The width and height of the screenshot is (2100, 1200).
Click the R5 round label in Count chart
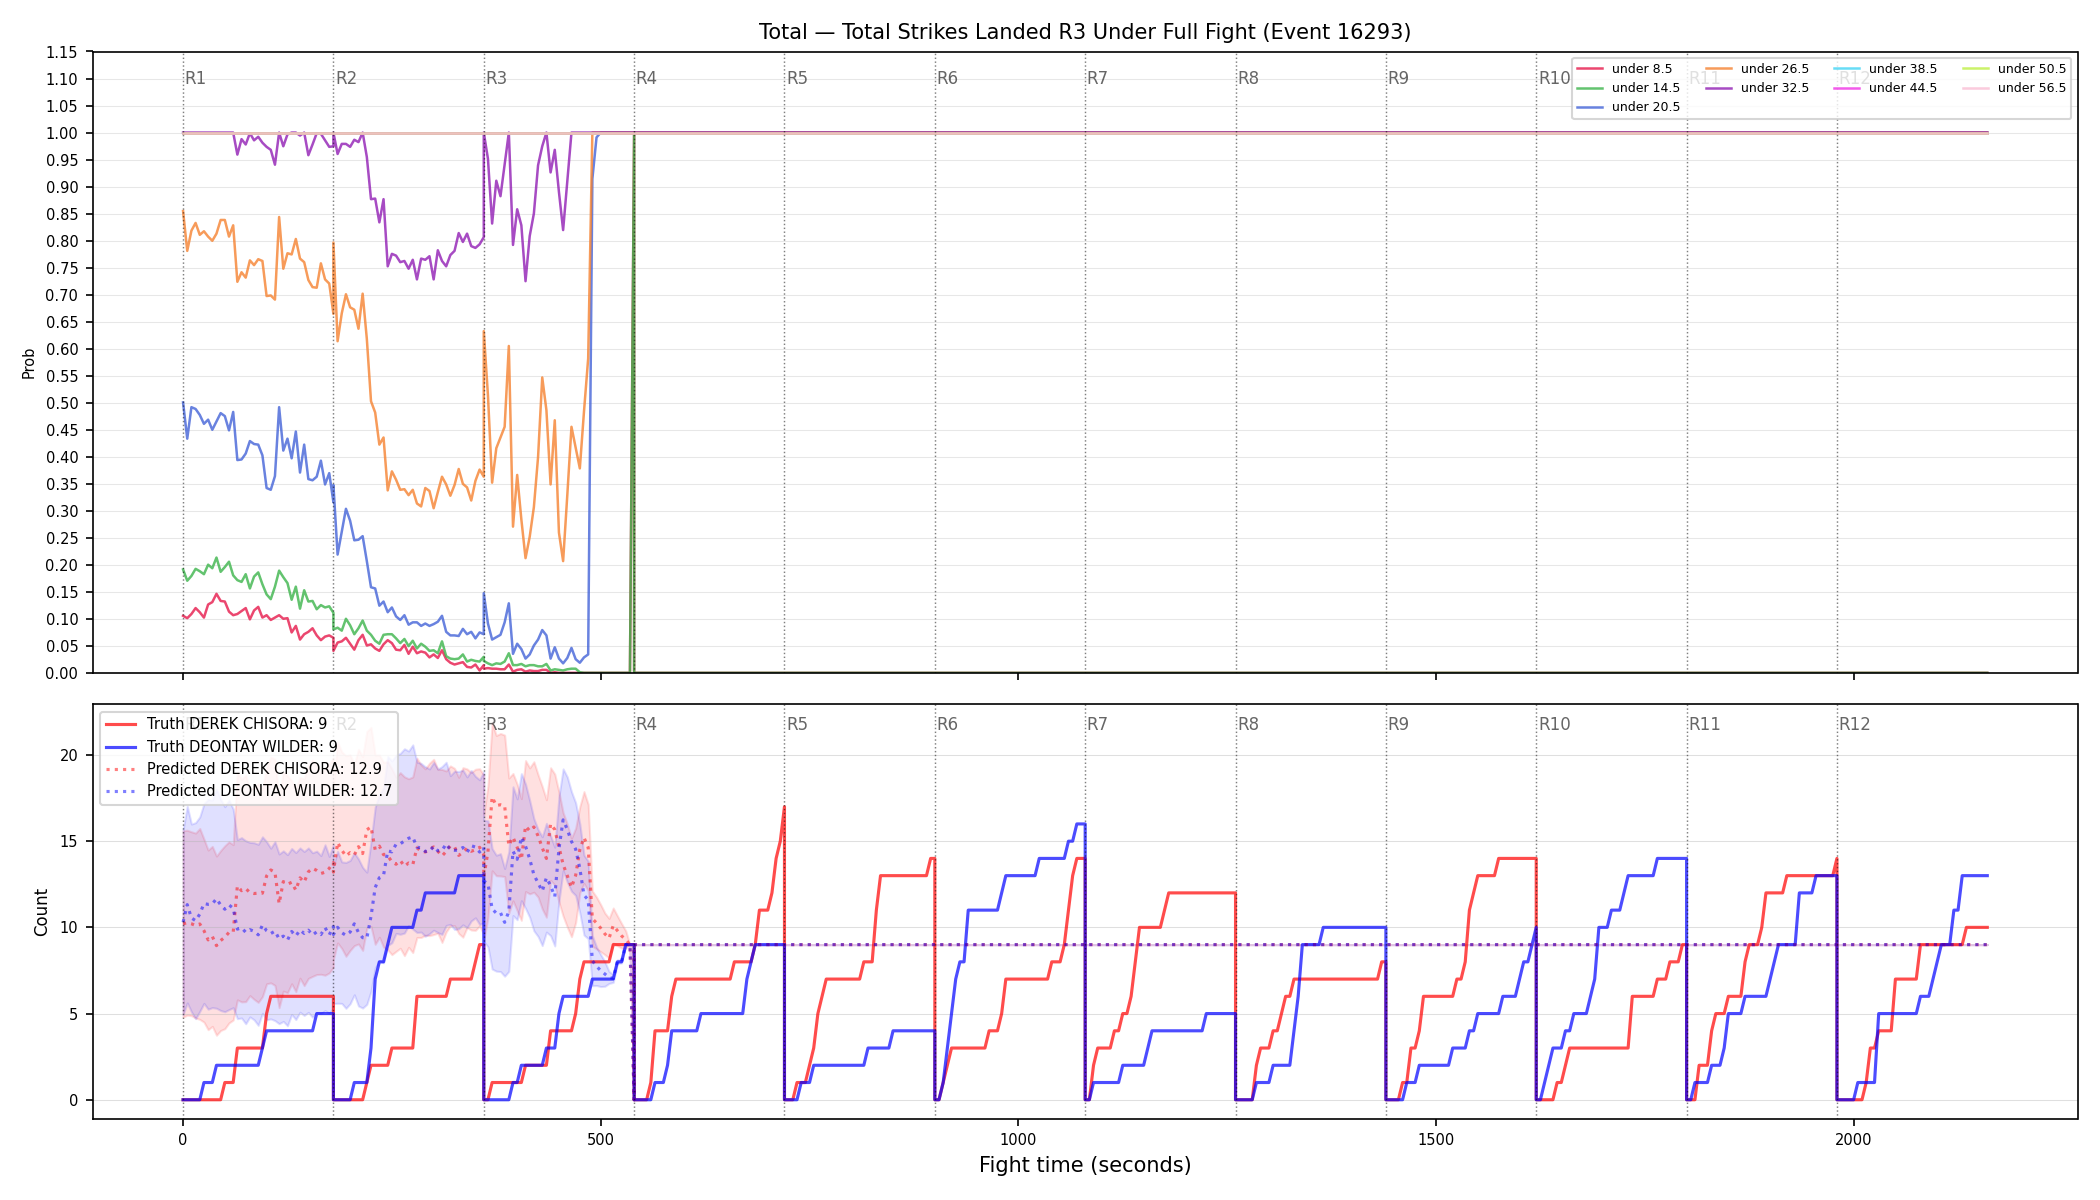(x=797, y=724)
